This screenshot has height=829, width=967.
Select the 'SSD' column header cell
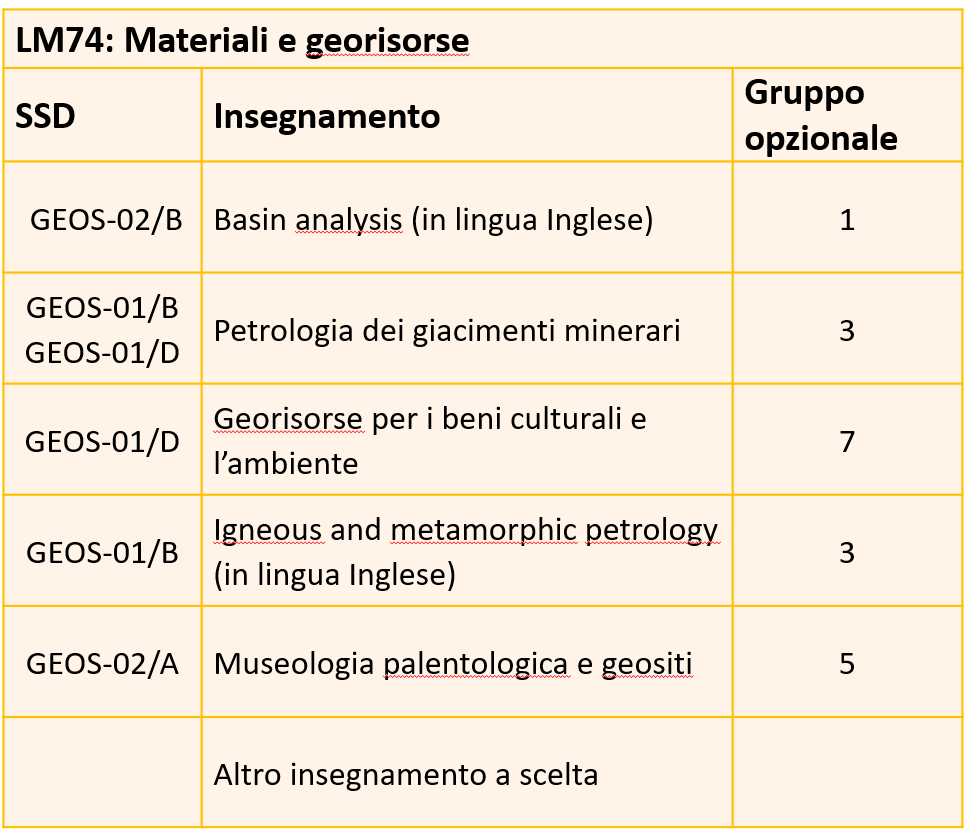45,117
